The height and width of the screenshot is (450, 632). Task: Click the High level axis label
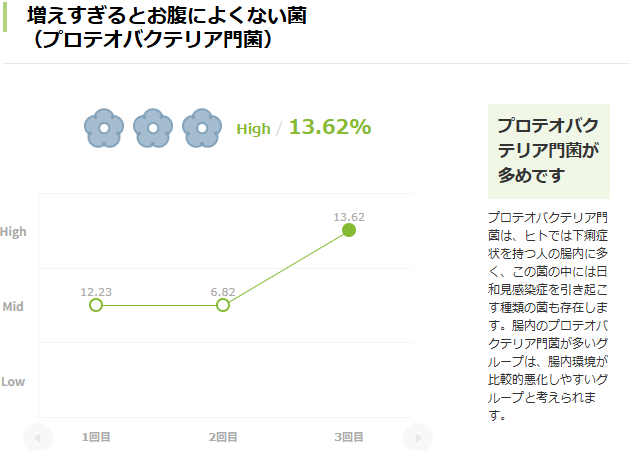[14, 232]
